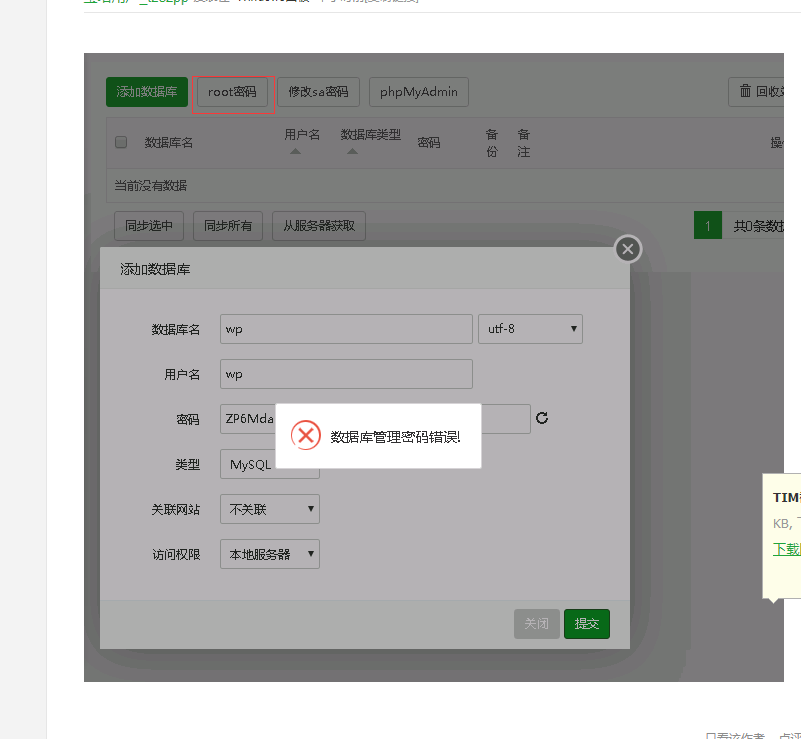The width and height of the screenshot is (801, 739).
Task: Click the 修改sa密码 button
Action: [318, 92]
